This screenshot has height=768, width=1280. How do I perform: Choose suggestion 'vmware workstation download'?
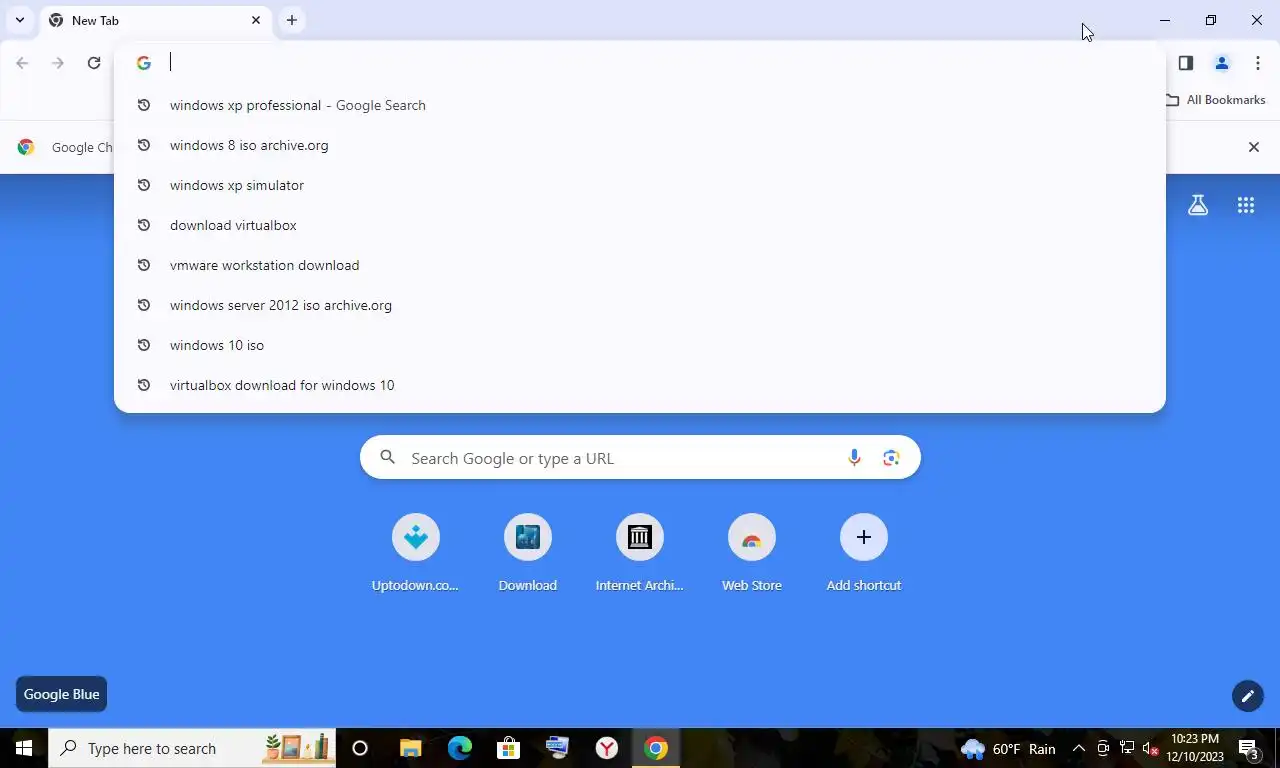pyautogui.click(x=640, y=265)
